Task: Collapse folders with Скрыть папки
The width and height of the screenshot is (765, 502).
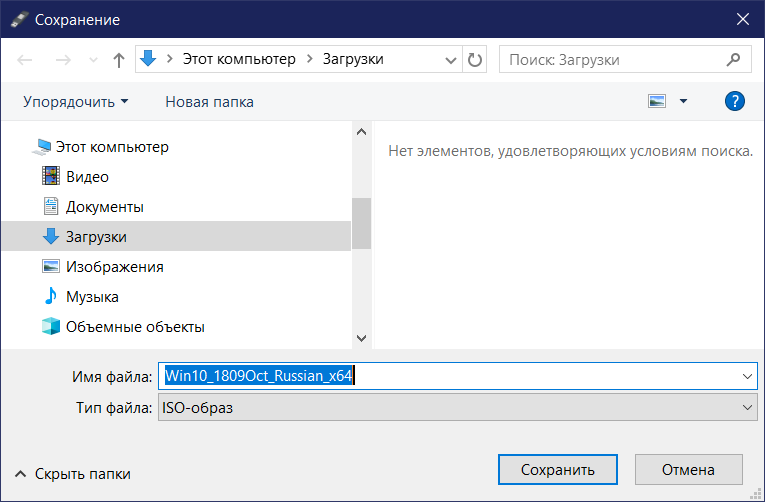Action: [x=73, y=474]
